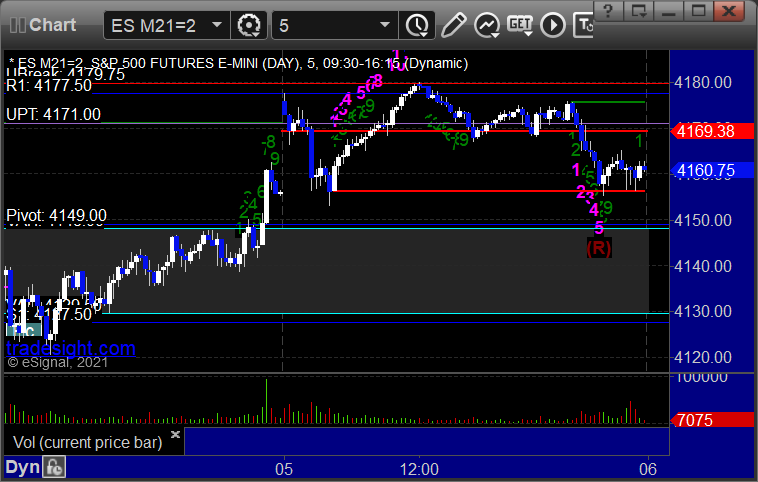
Task: Click the 4180.00 price axis label
Action: pyautogui.click(x=703, y=83)
